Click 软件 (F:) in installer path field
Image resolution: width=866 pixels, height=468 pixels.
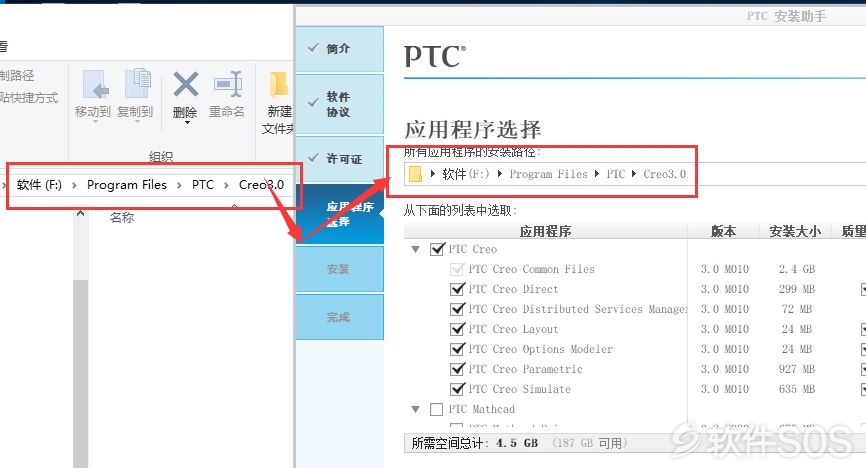pyautogui.click(x=466, y=174)
